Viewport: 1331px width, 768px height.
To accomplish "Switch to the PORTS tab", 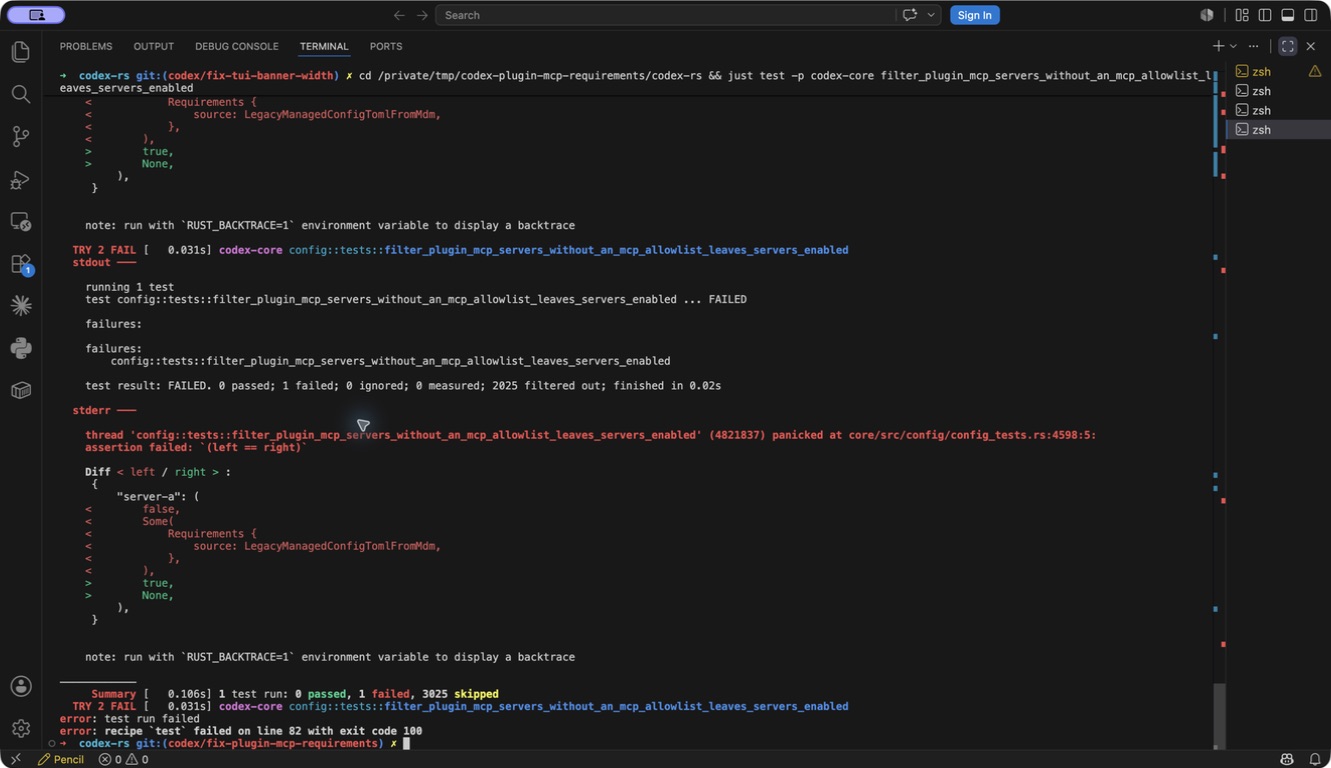I will click(386, 46).
